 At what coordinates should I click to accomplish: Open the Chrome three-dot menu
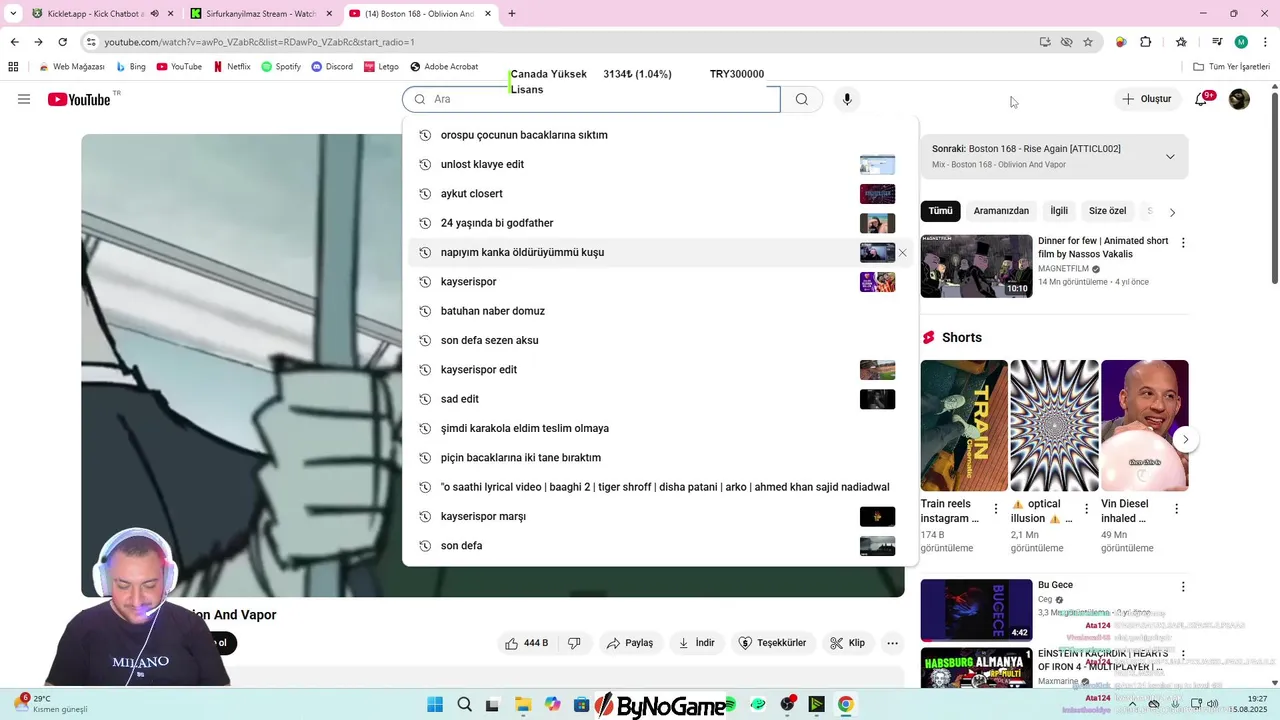(x=1264, y=42)
